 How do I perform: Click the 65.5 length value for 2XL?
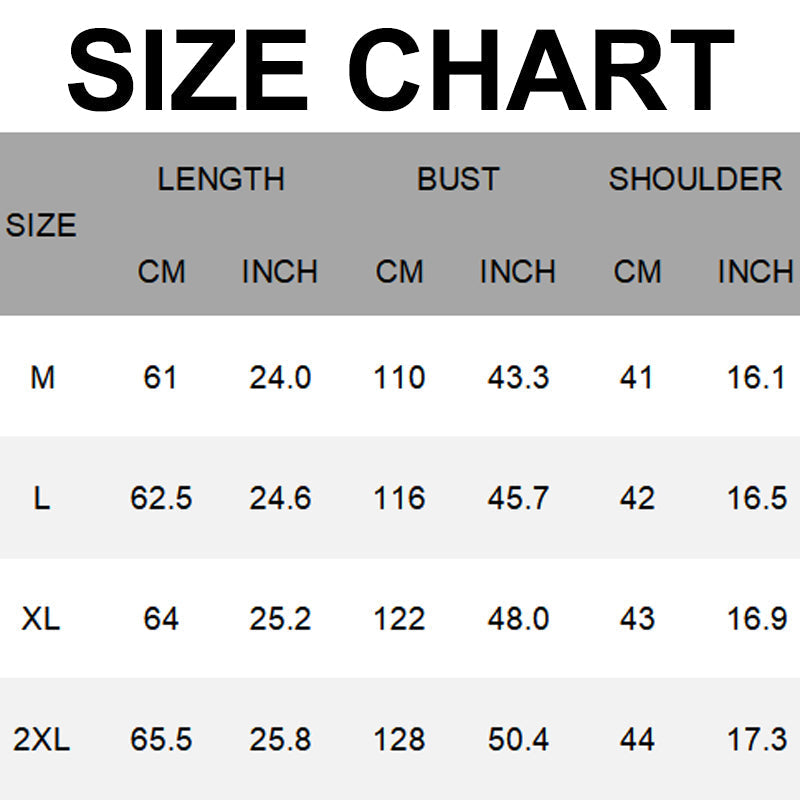[161, 740]
